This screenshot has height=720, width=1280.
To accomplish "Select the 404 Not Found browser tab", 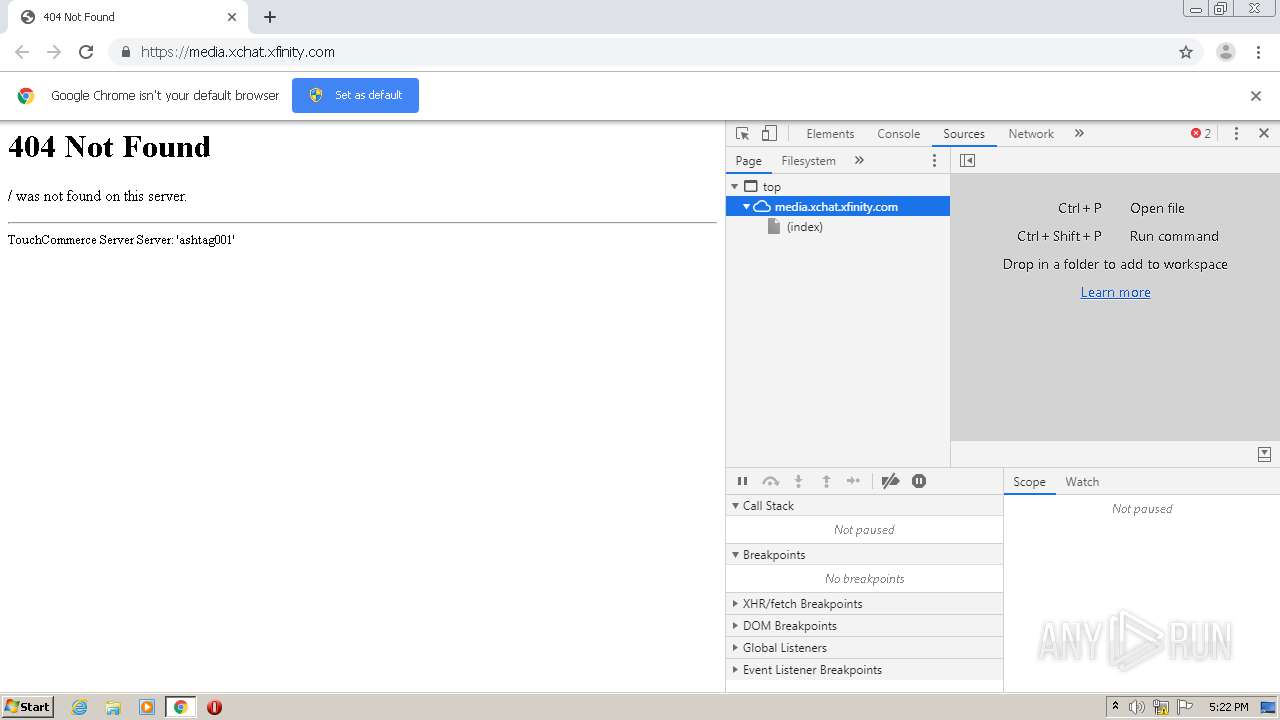I will point(128,17).
